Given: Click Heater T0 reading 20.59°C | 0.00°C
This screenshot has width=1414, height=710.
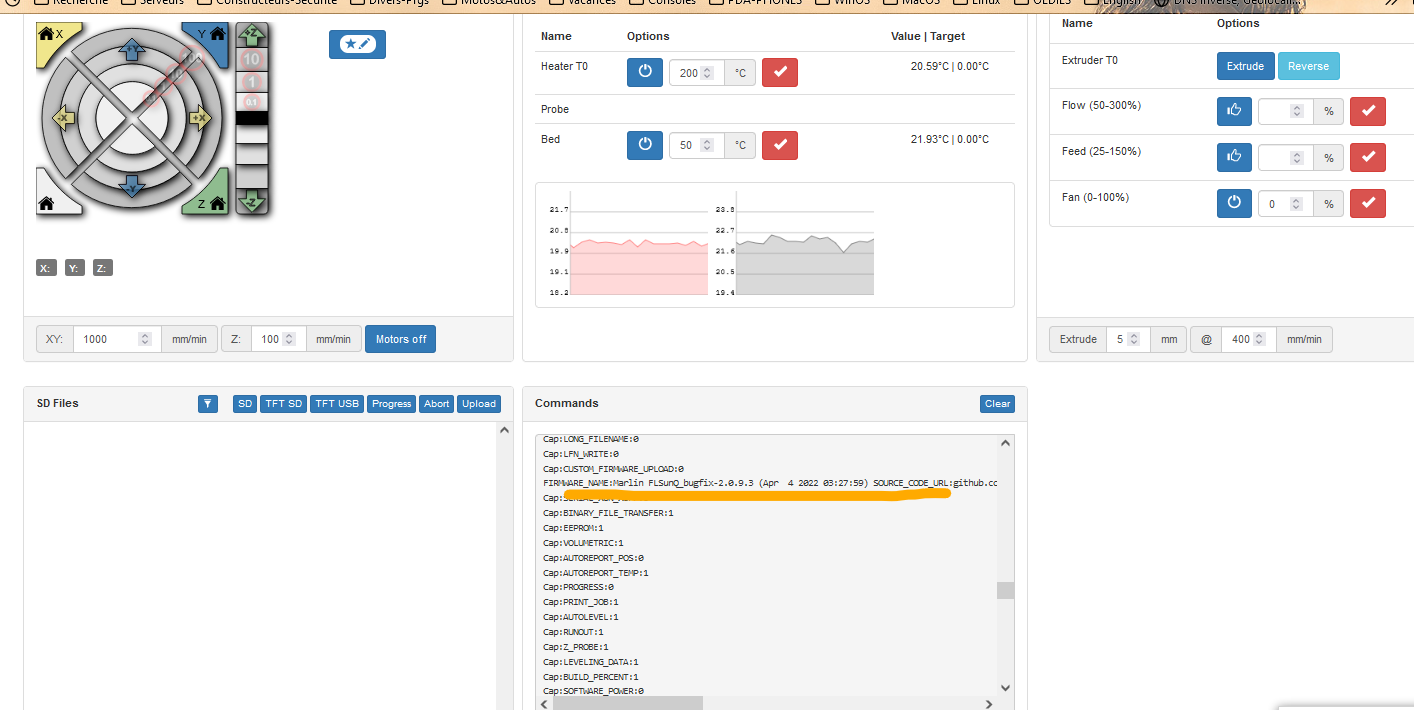Looking at the screenshot, I should tap(949, 67).
